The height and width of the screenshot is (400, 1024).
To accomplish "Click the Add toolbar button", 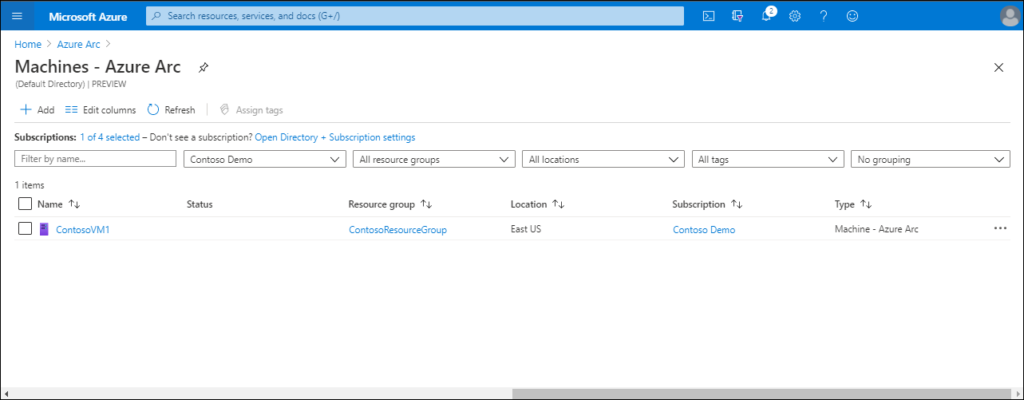I will point(37,110).
